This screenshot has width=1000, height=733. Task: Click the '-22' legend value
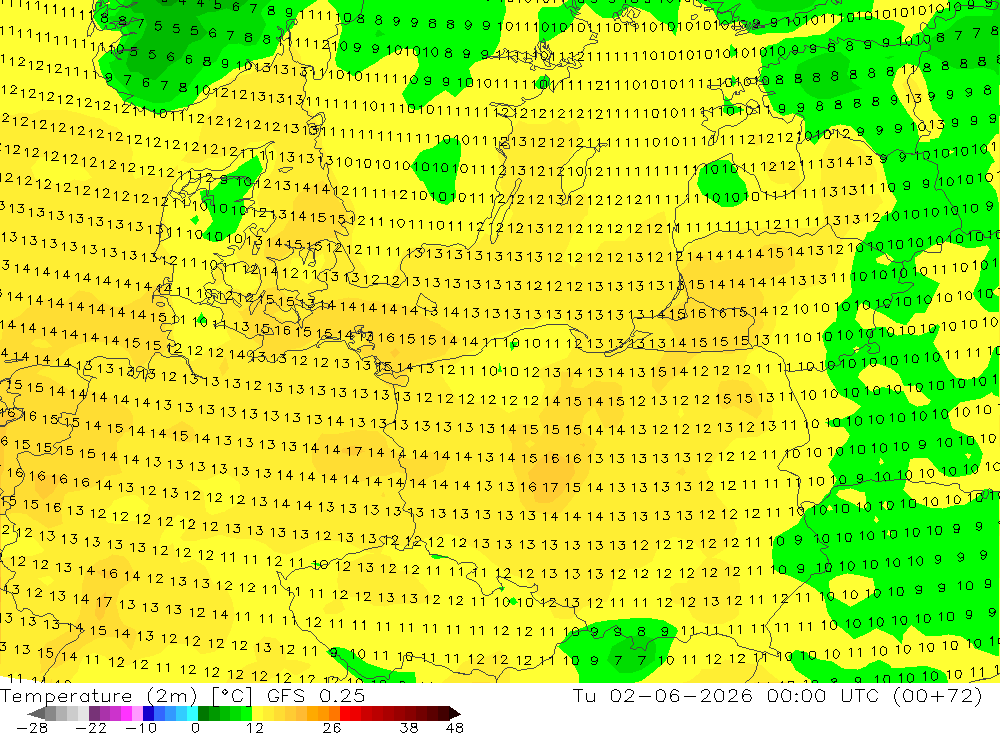click(90, 727)
